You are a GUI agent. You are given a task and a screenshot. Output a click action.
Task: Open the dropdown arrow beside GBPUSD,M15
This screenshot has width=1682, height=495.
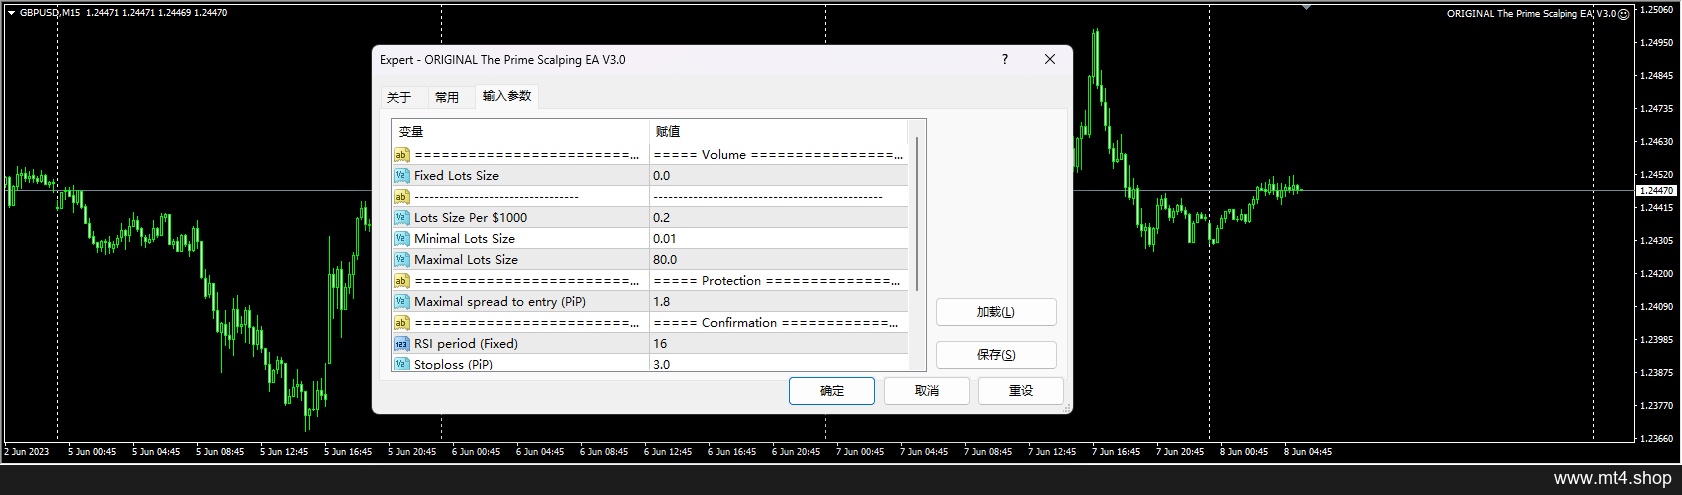point(11,13)
